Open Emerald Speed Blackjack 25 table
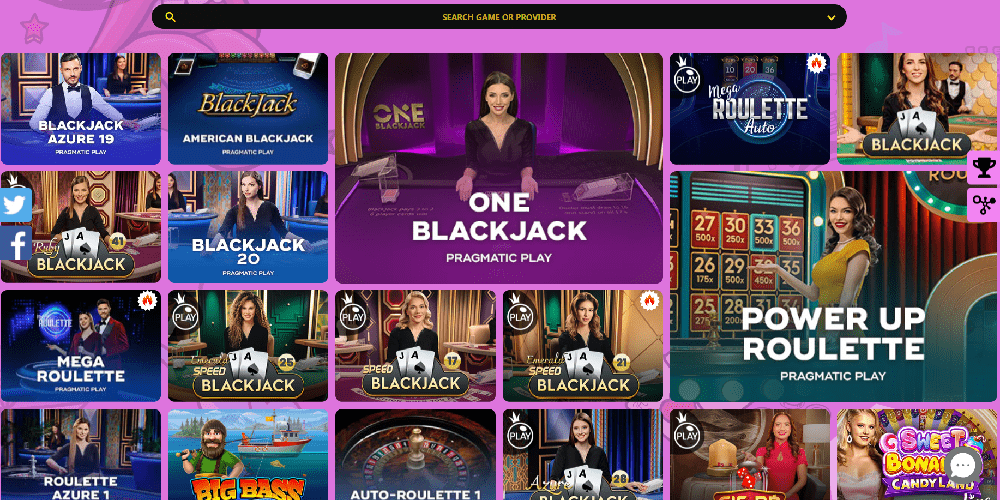1000x500 pixels. pos(248,346)
